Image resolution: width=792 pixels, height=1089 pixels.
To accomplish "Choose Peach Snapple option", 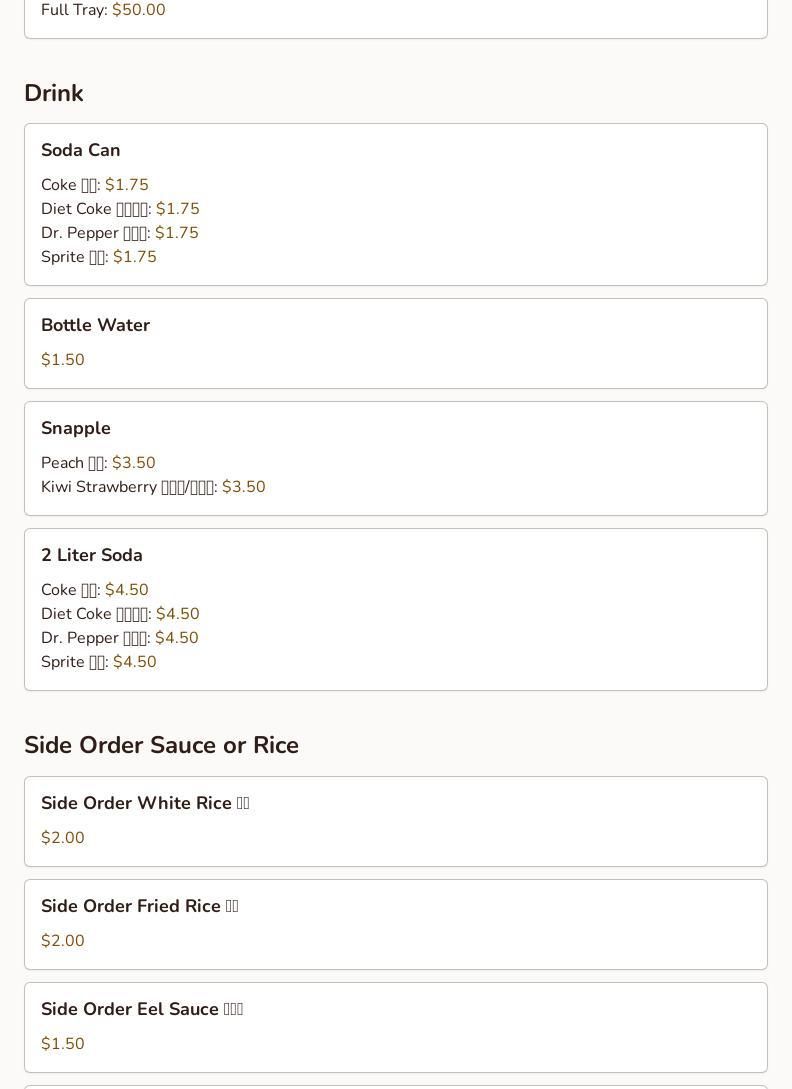I will click(98, 463).
